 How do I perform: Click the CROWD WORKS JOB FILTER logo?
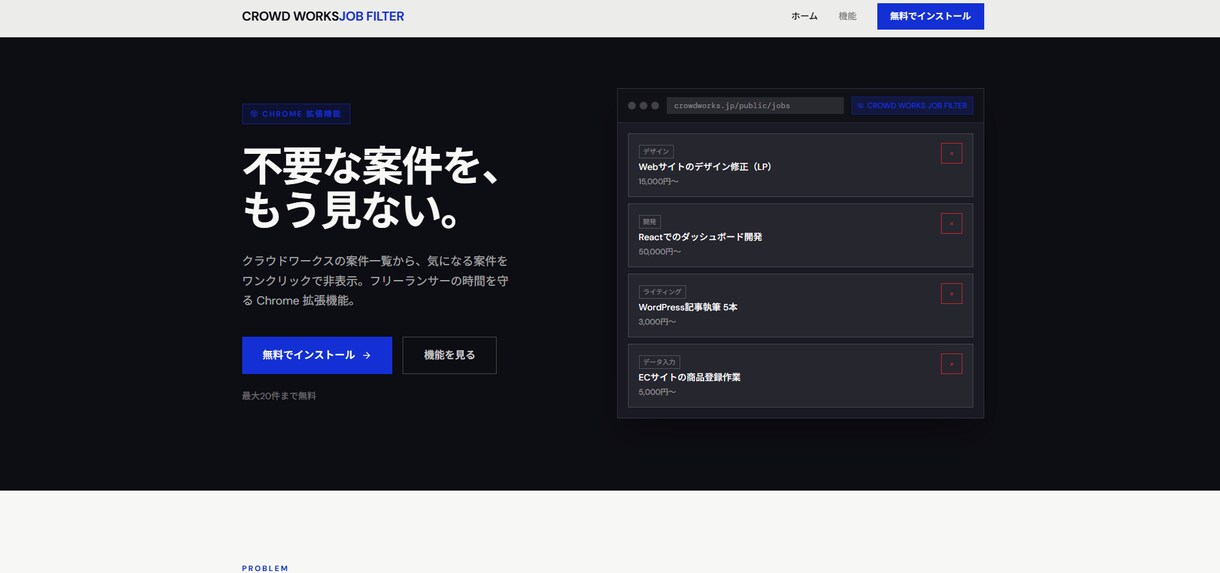pos(323,16)
